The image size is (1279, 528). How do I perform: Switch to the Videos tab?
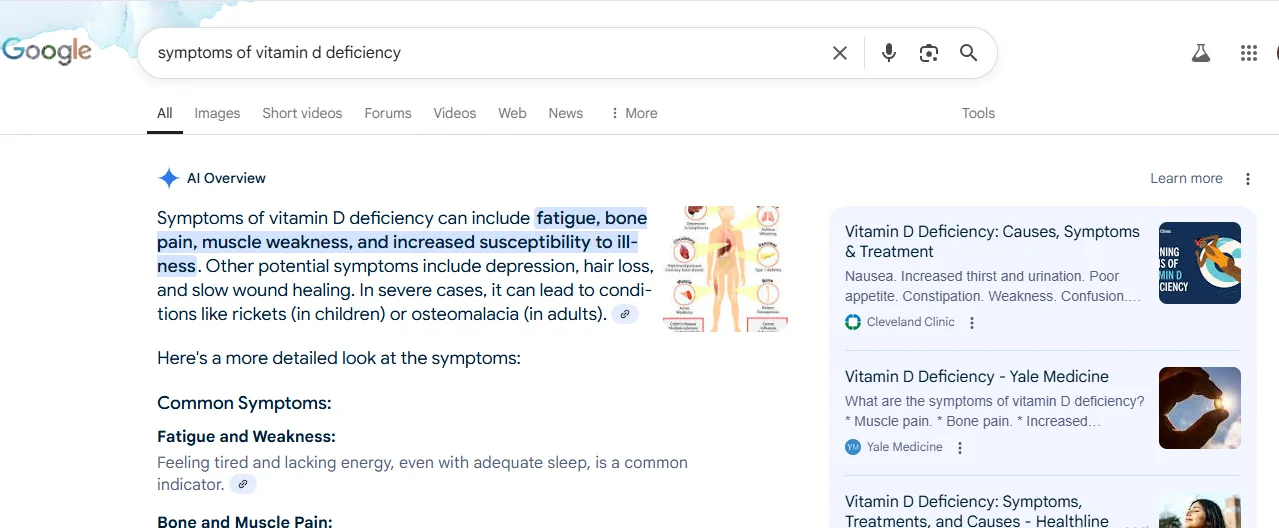[x=455, y=113]
